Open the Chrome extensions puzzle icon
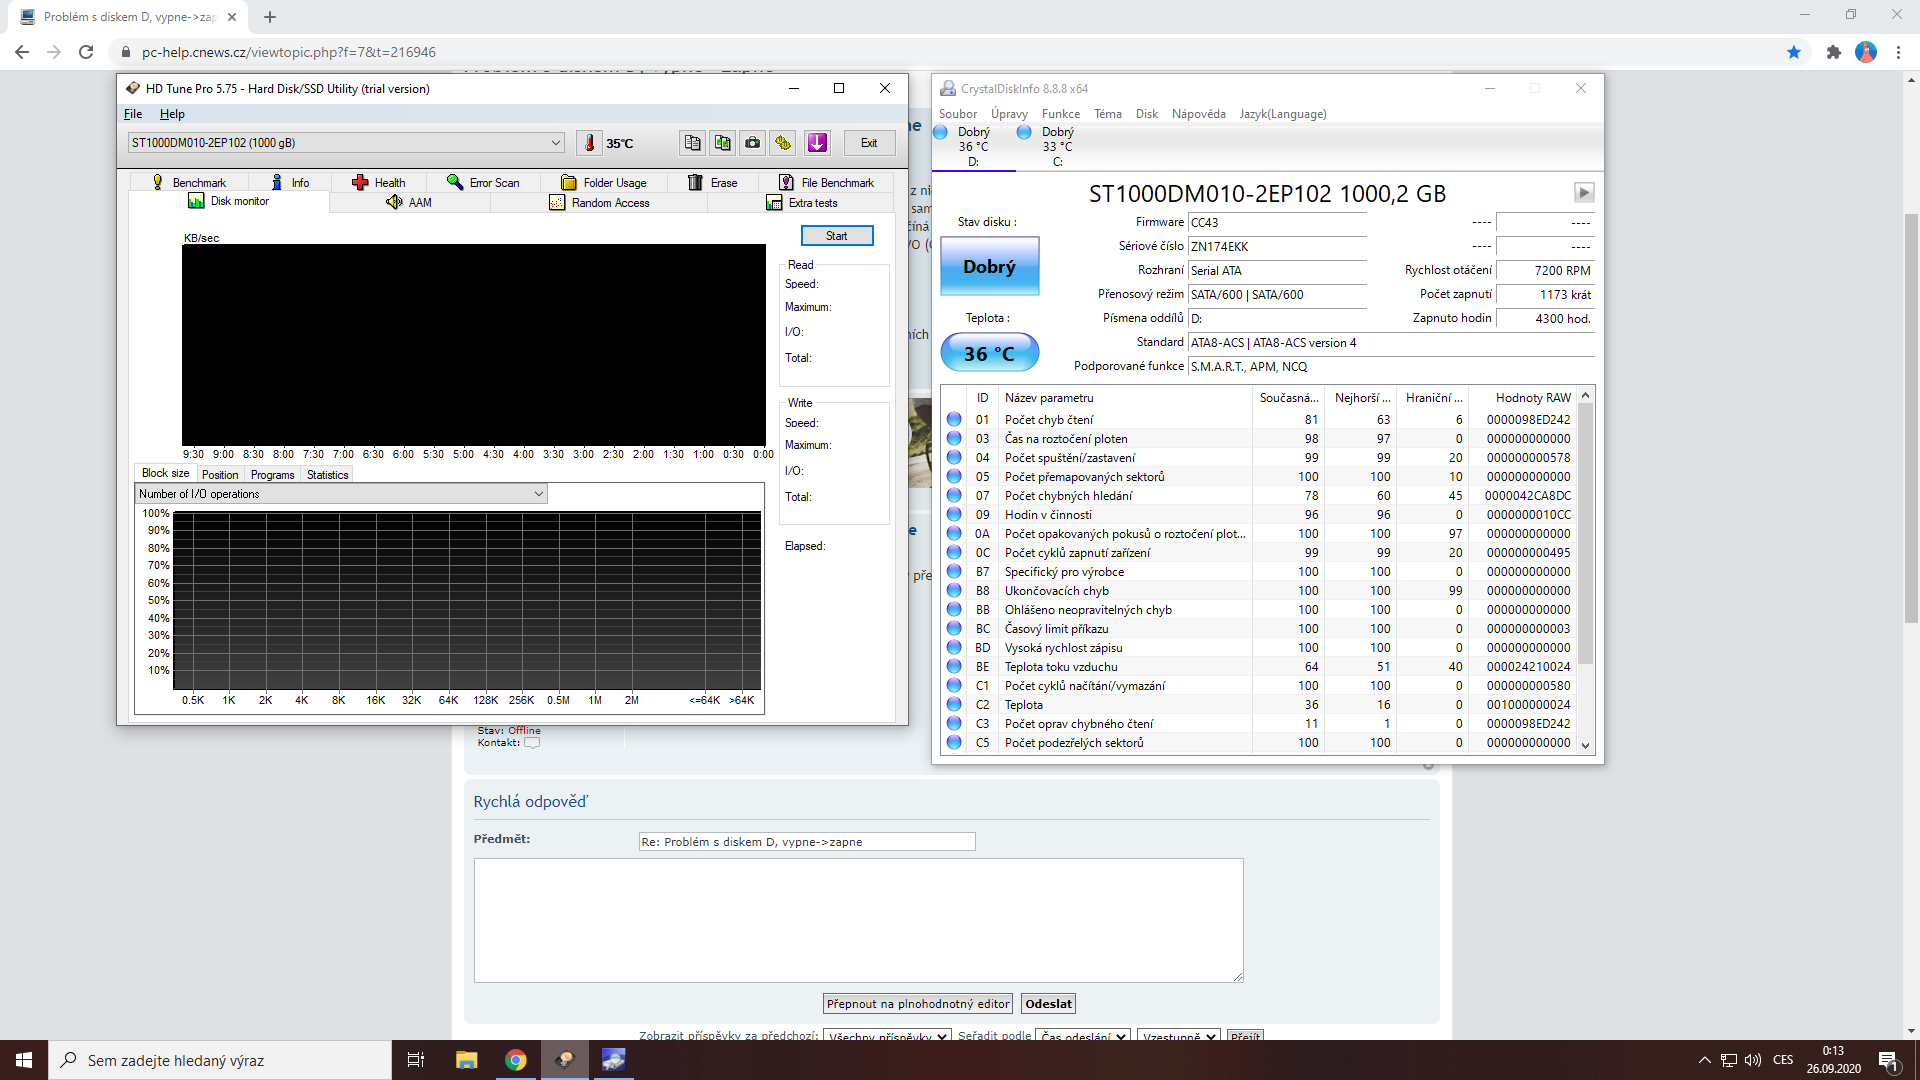This screenshot has height=1080, width=1920. [1833, 52]
